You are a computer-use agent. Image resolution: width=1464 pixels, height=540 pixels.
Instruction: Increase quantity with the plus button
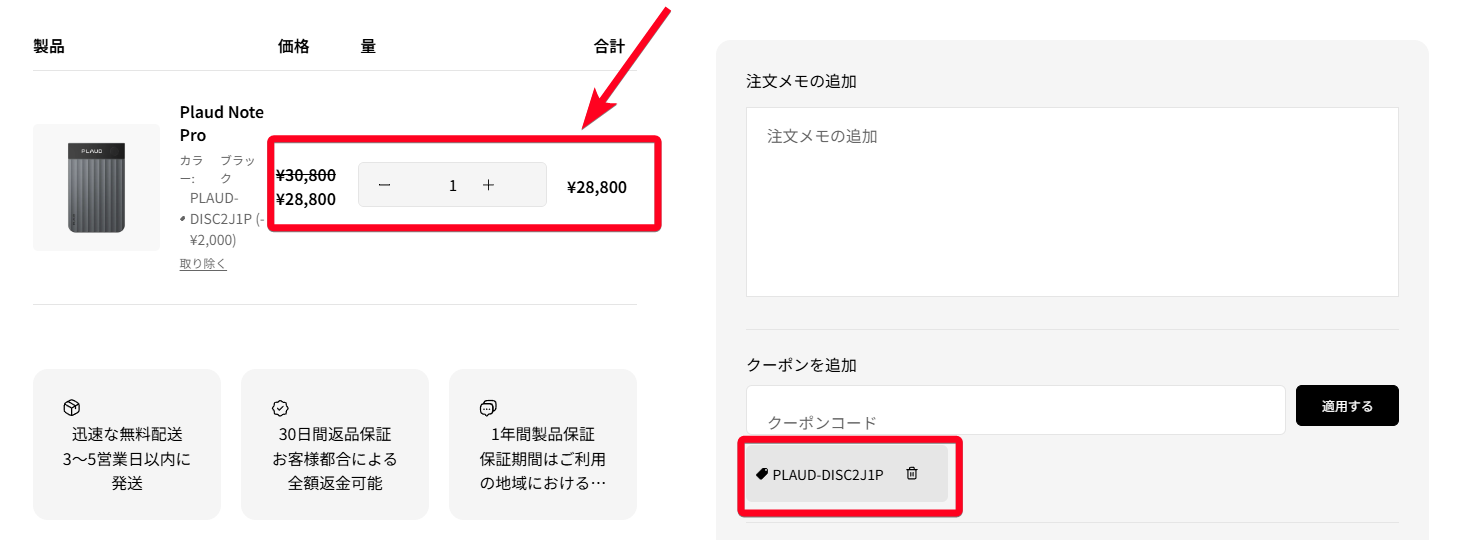tap(488, 186)
